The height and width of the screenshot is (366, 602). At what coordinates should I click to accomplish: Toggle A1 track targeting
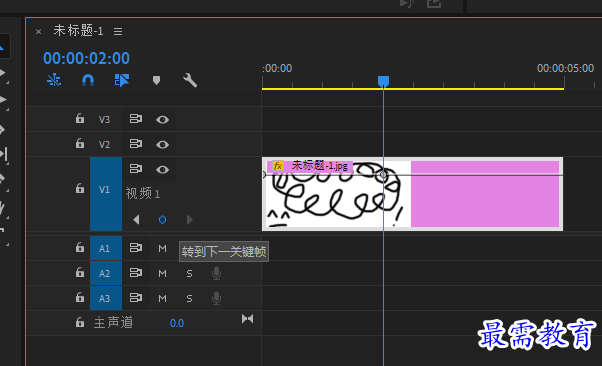[x=106, y=248]
